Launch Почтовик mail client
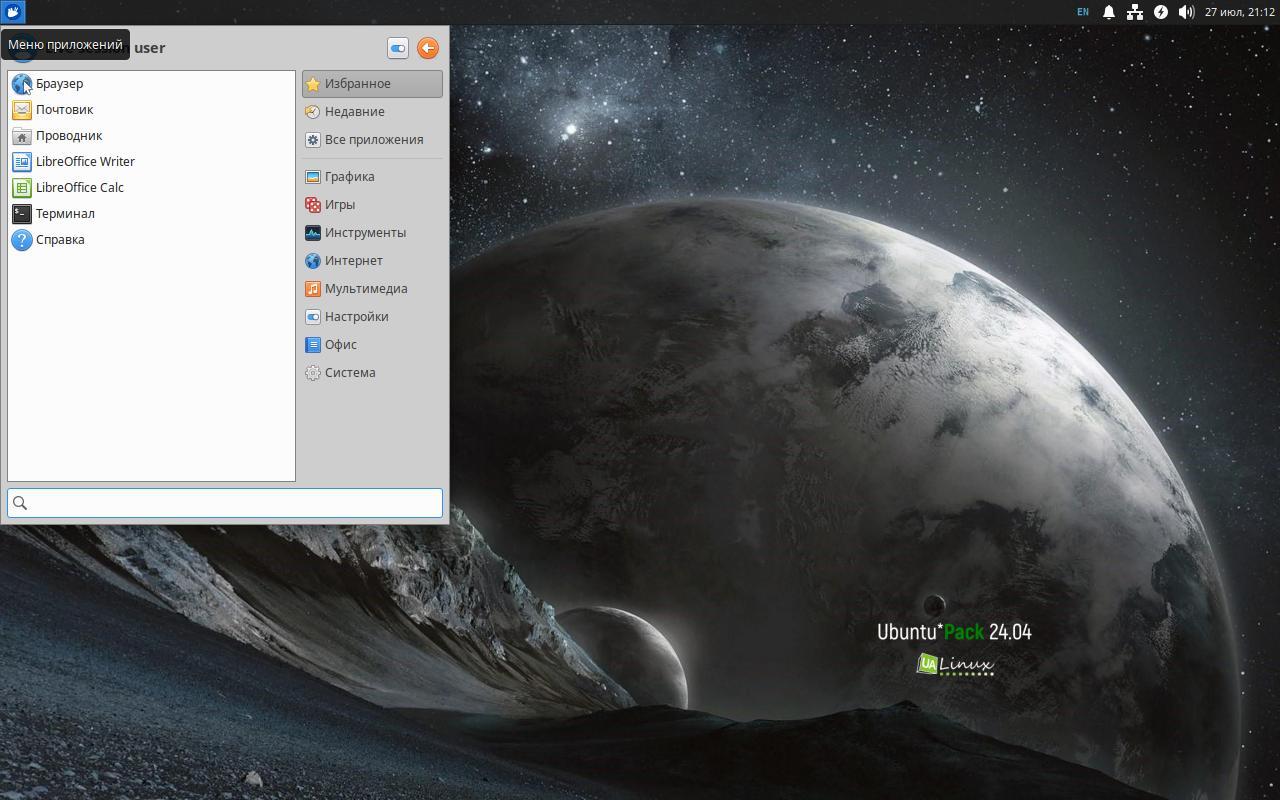Image resolution: width=1280 pixels, height=800 pixels. click(151, 110)
